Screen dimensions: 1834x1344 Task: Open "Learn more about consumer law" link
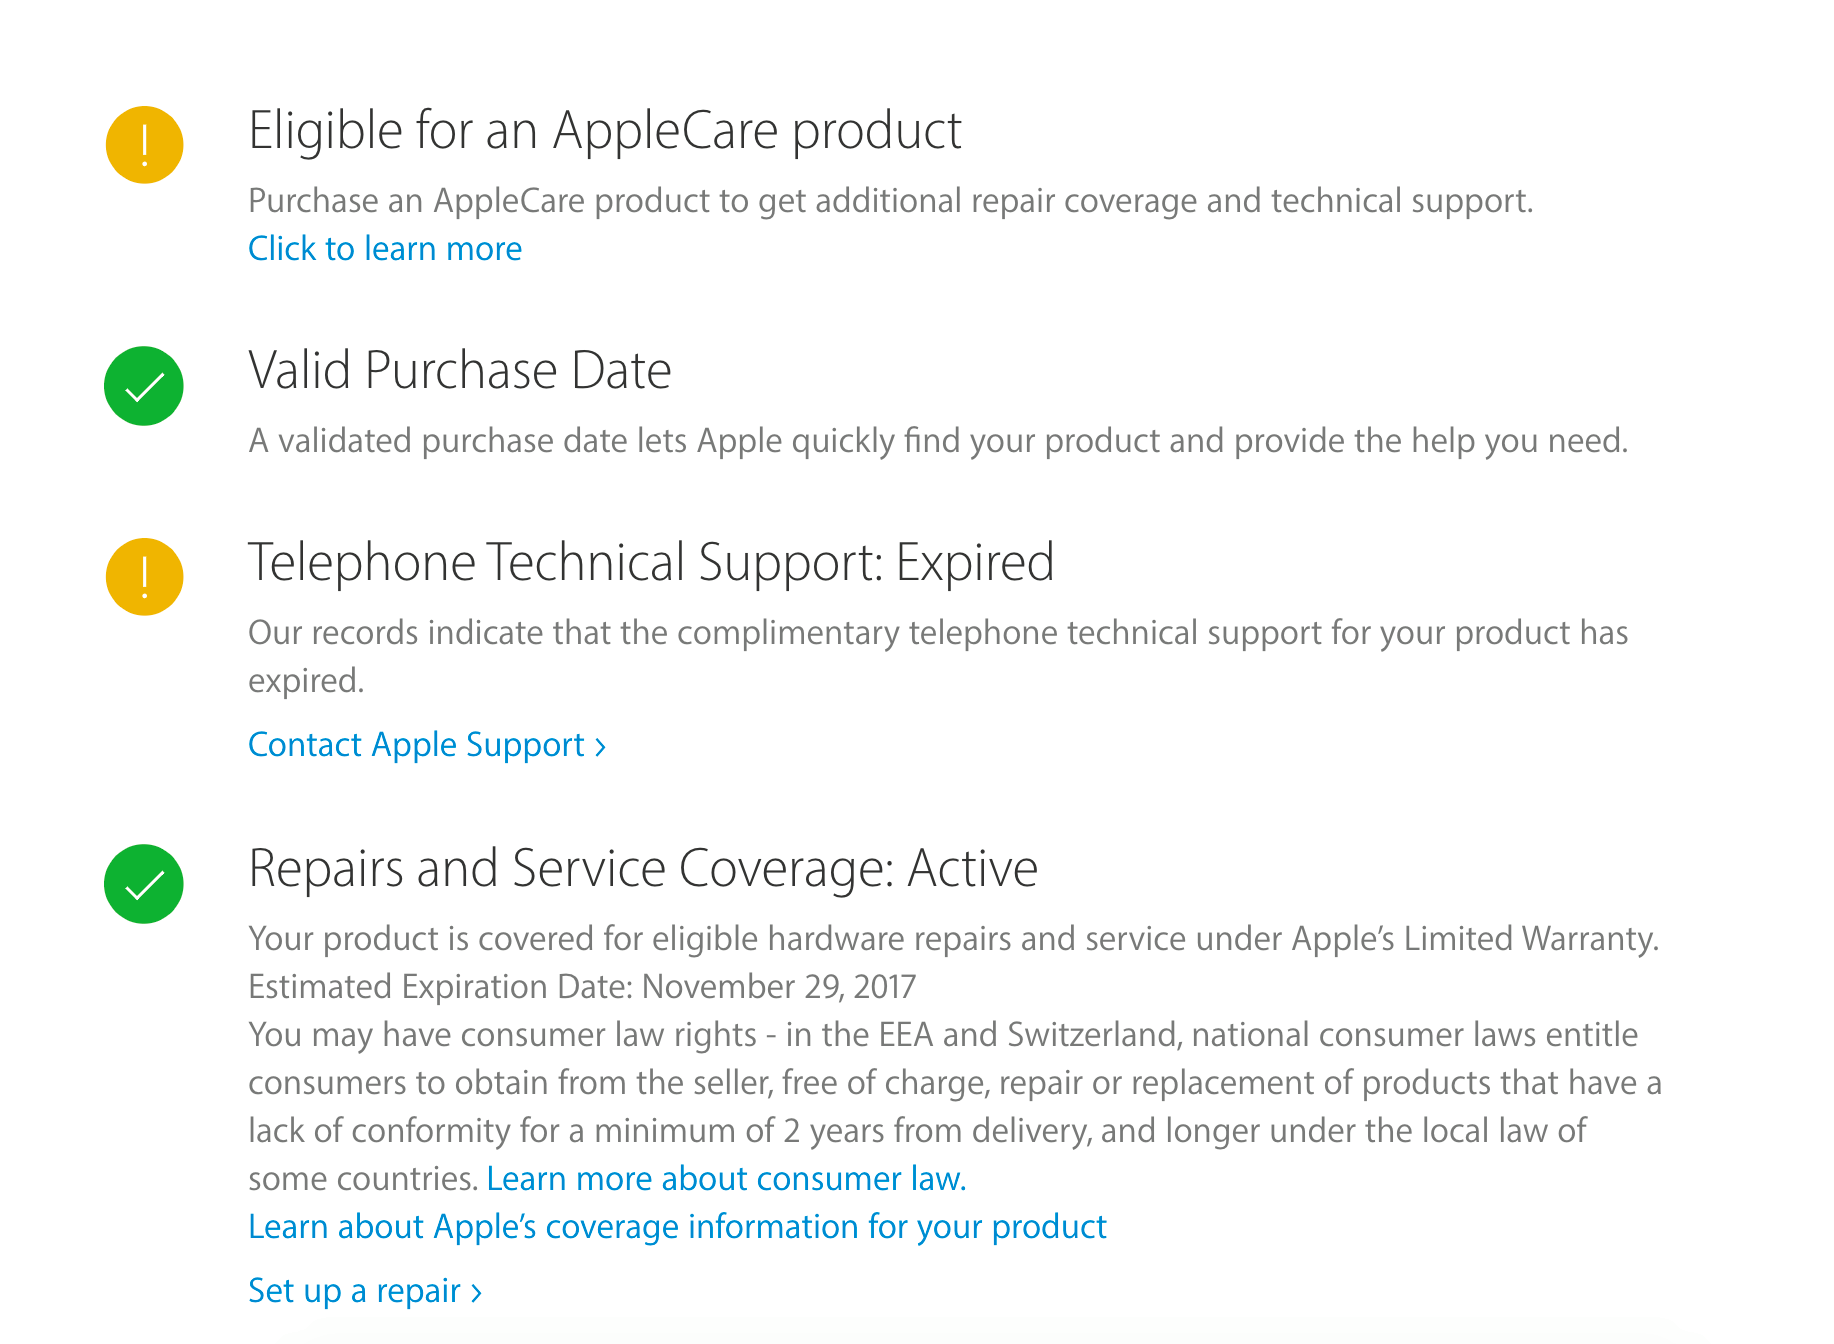tap(726, 1179)
